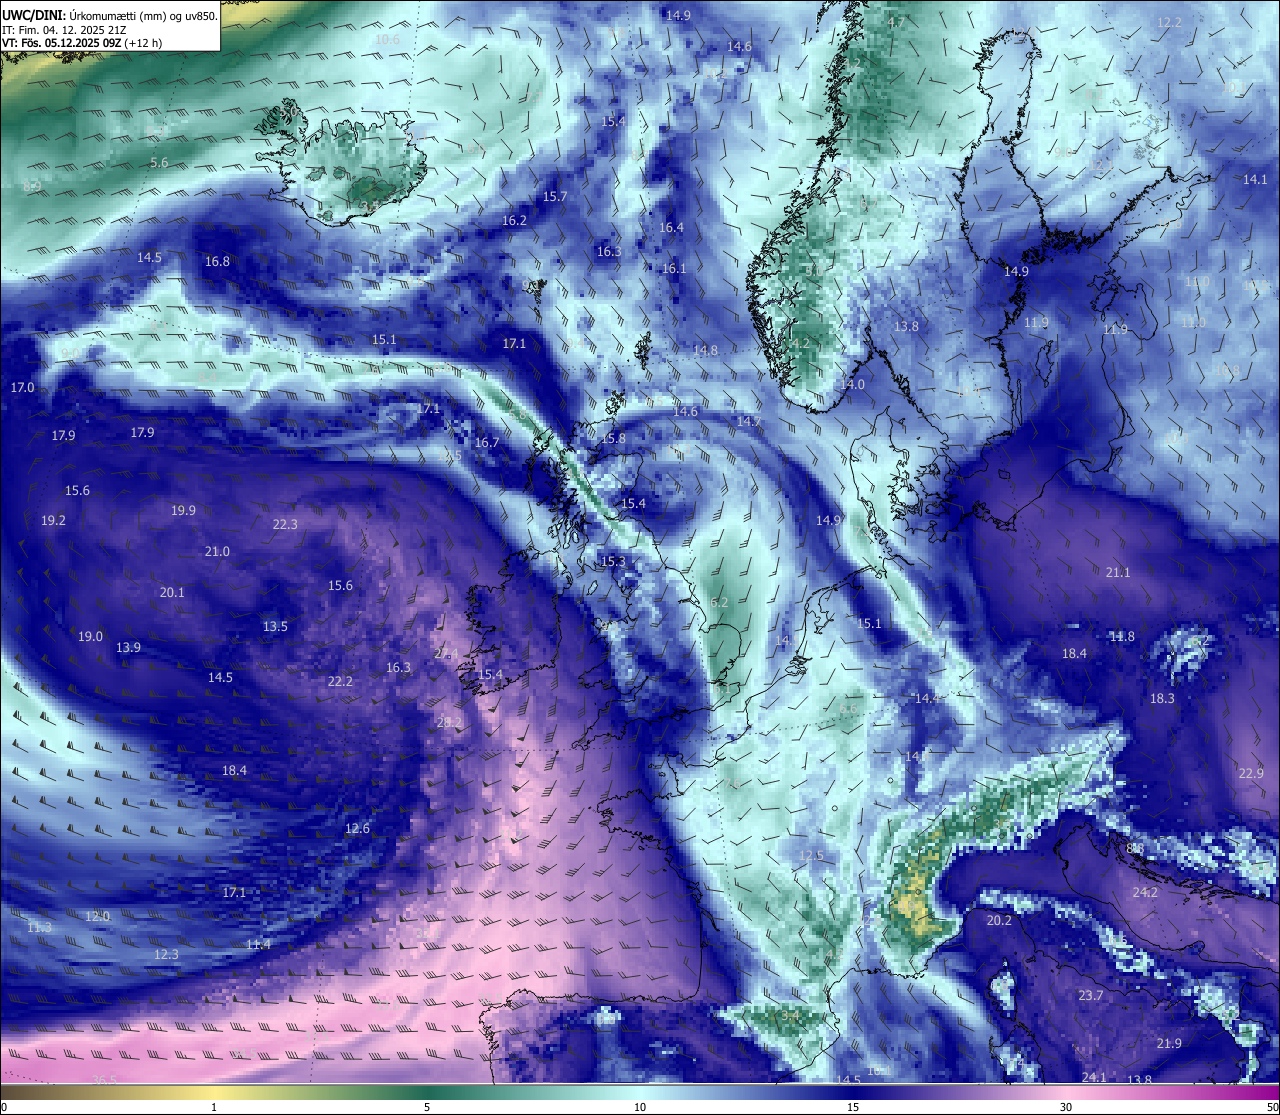The width and height of the screenshot is (1280, 1115).
Task: Click the 10 tick on the color scale
Action: pos(640,1107)
